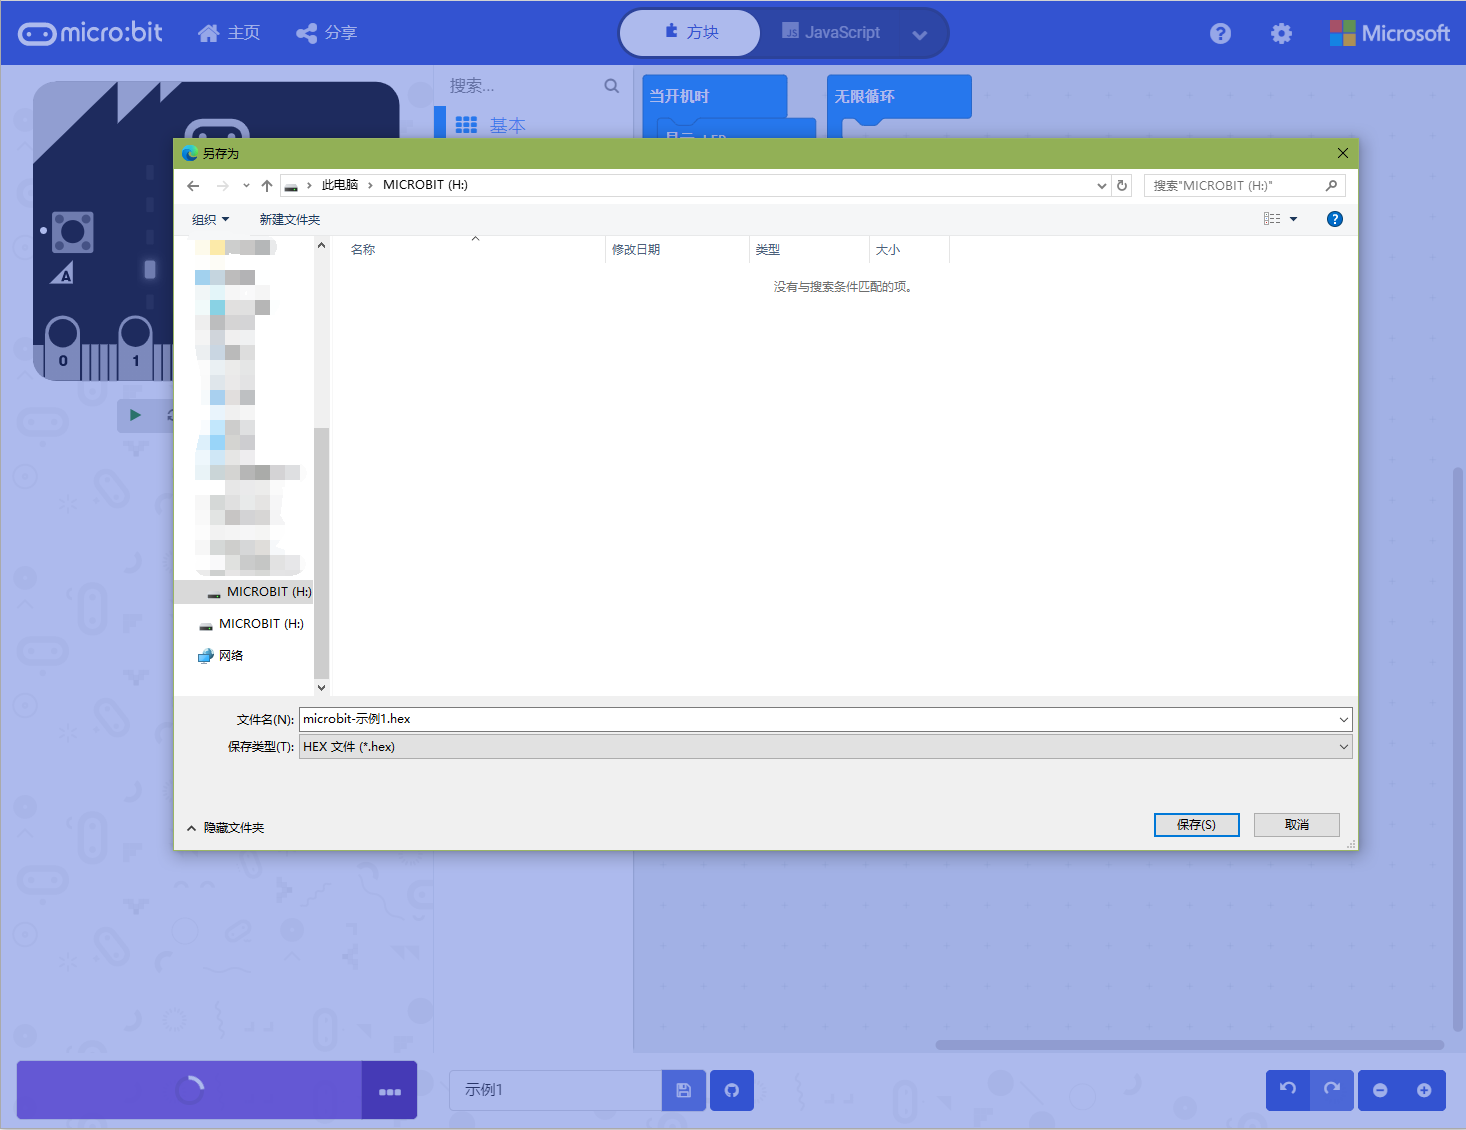Expand the address bar path history dropdown
Viewport: 1466px width, 1130px height.
click(x=1101, y=186)
